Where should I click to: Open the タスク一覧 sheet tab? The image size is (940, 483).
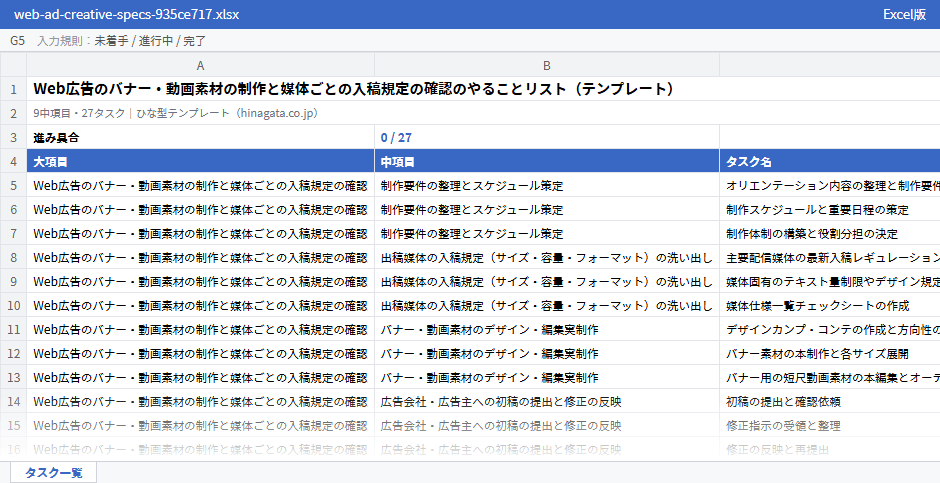click(x=53, y=472)
